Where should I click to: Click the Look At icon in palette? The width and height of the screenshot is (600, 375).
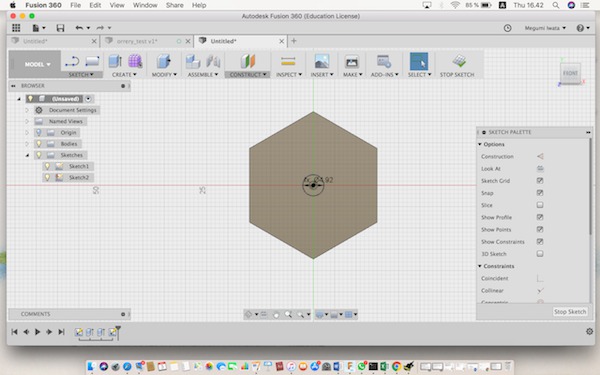coord(540,168)
